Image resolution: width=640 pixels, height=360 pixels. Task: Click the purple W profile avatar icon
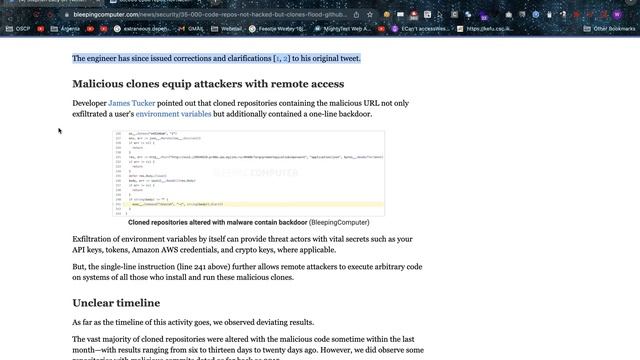(617, 15)
